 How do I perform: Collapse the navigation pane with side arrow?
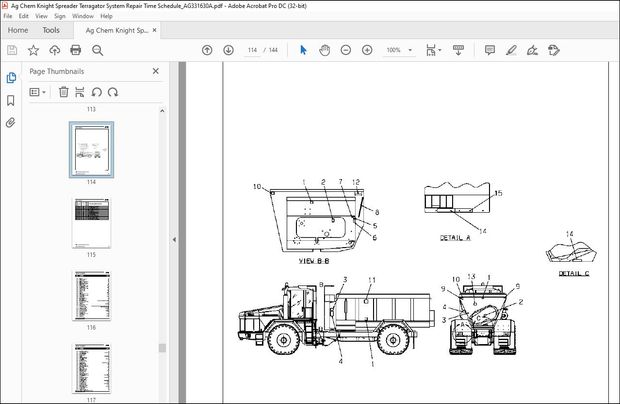[175, 240]
